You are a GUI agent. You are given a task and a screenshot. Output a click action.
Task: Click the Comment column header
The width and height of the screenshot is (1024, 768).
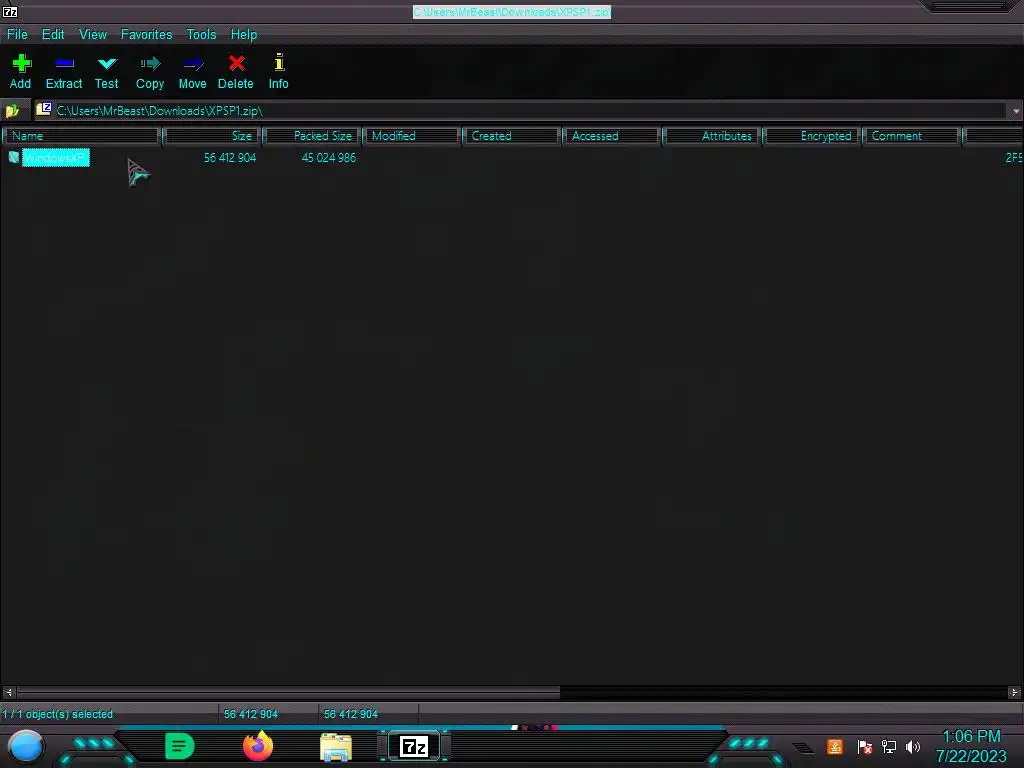912,136
